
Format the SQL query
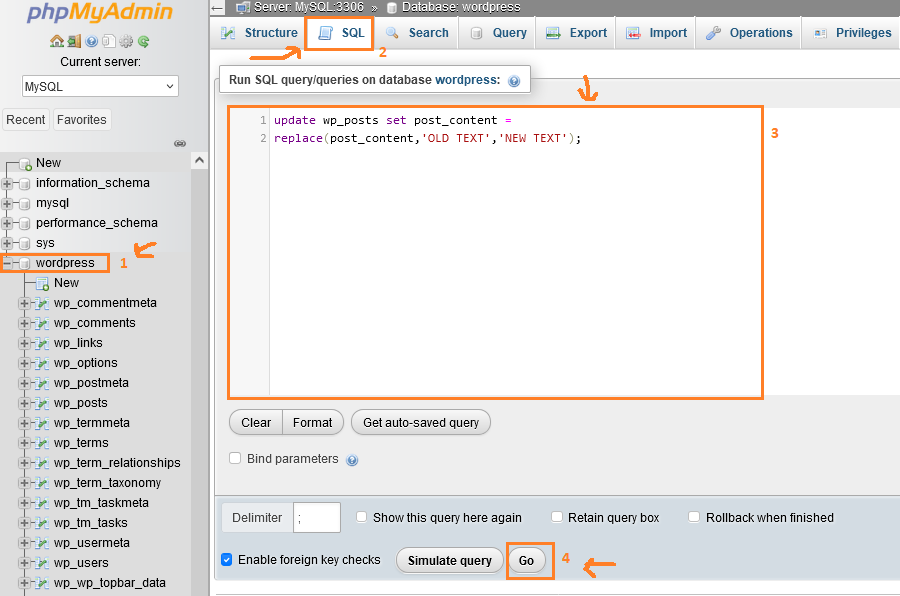312,423
